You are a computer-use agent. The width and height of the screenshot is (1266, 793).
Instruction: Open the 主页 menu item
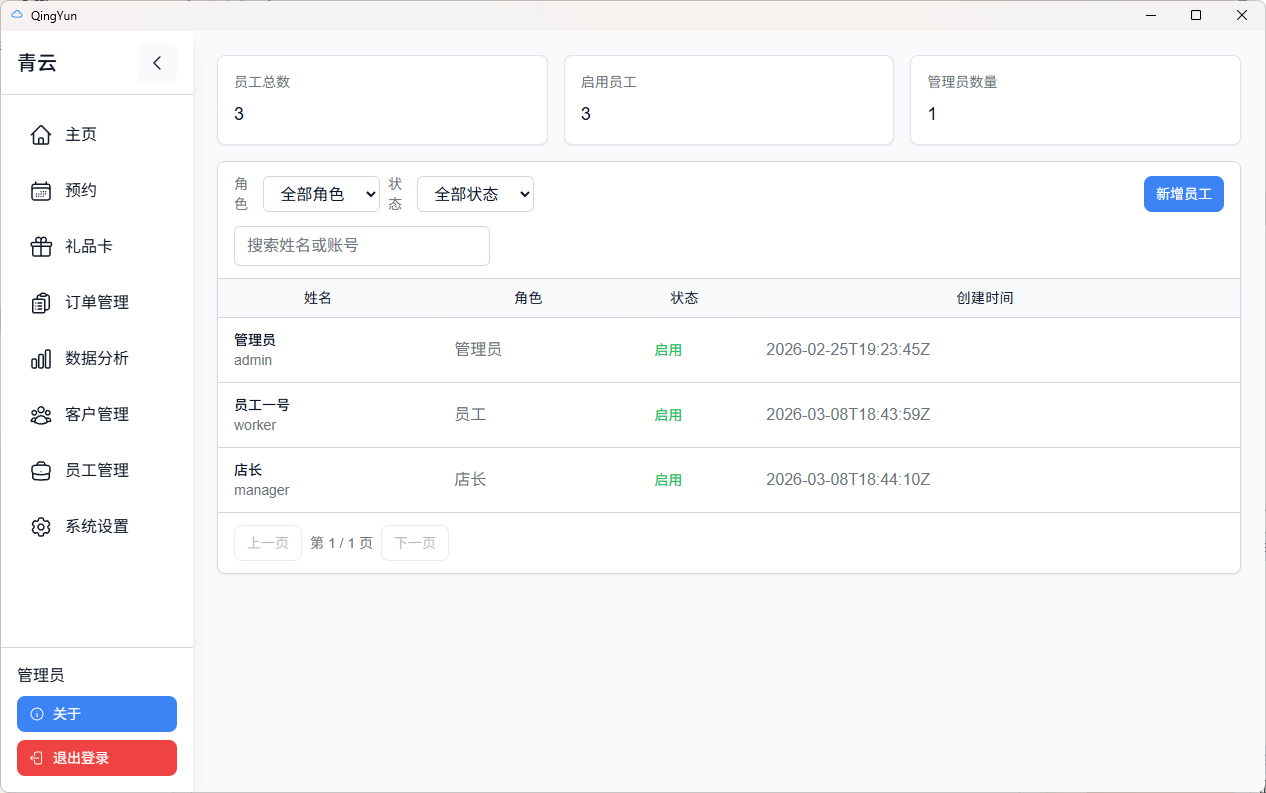[x=97, y=135]
